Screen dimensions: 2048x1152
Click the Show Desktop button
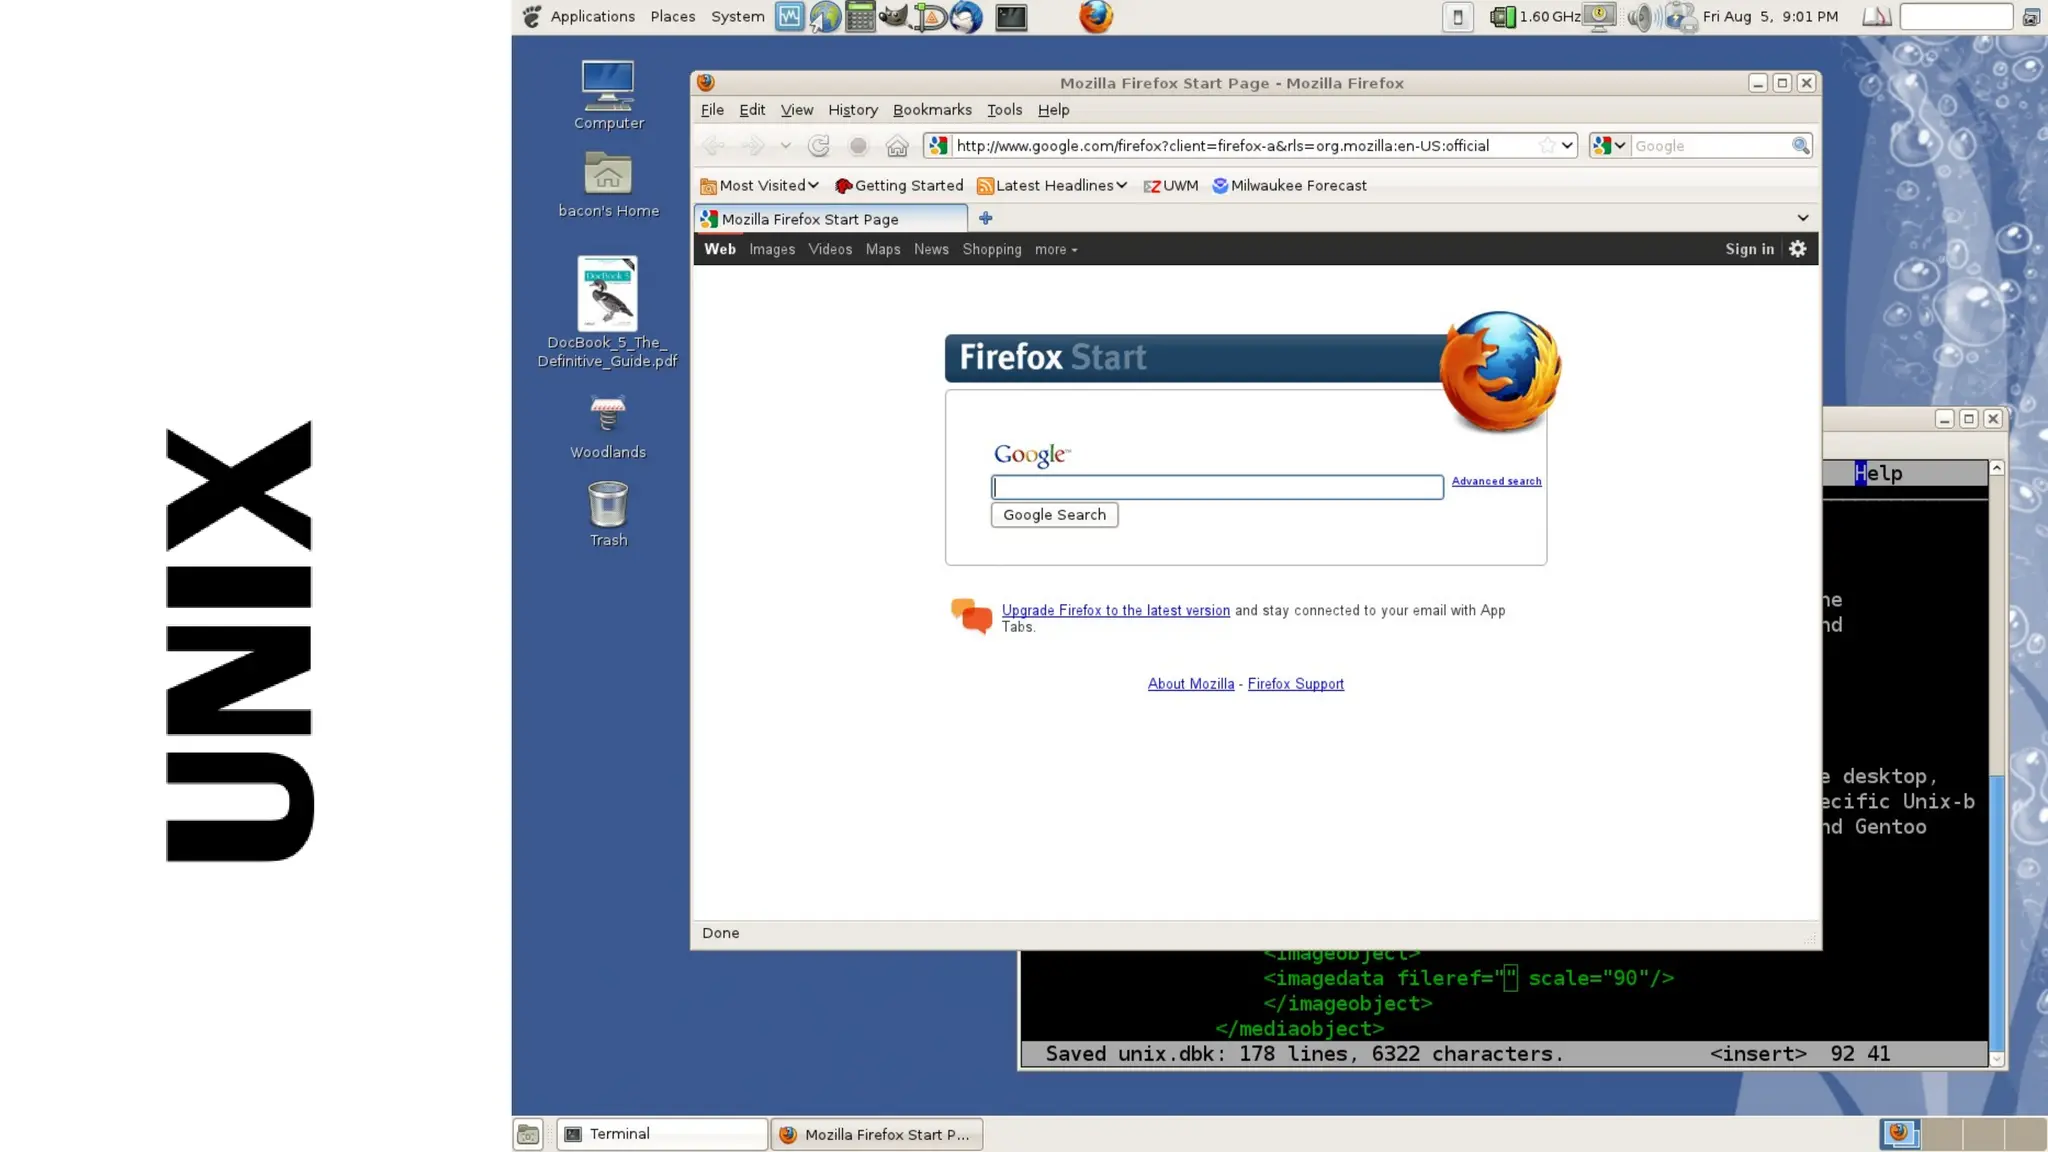click(x=528, y=1134)
